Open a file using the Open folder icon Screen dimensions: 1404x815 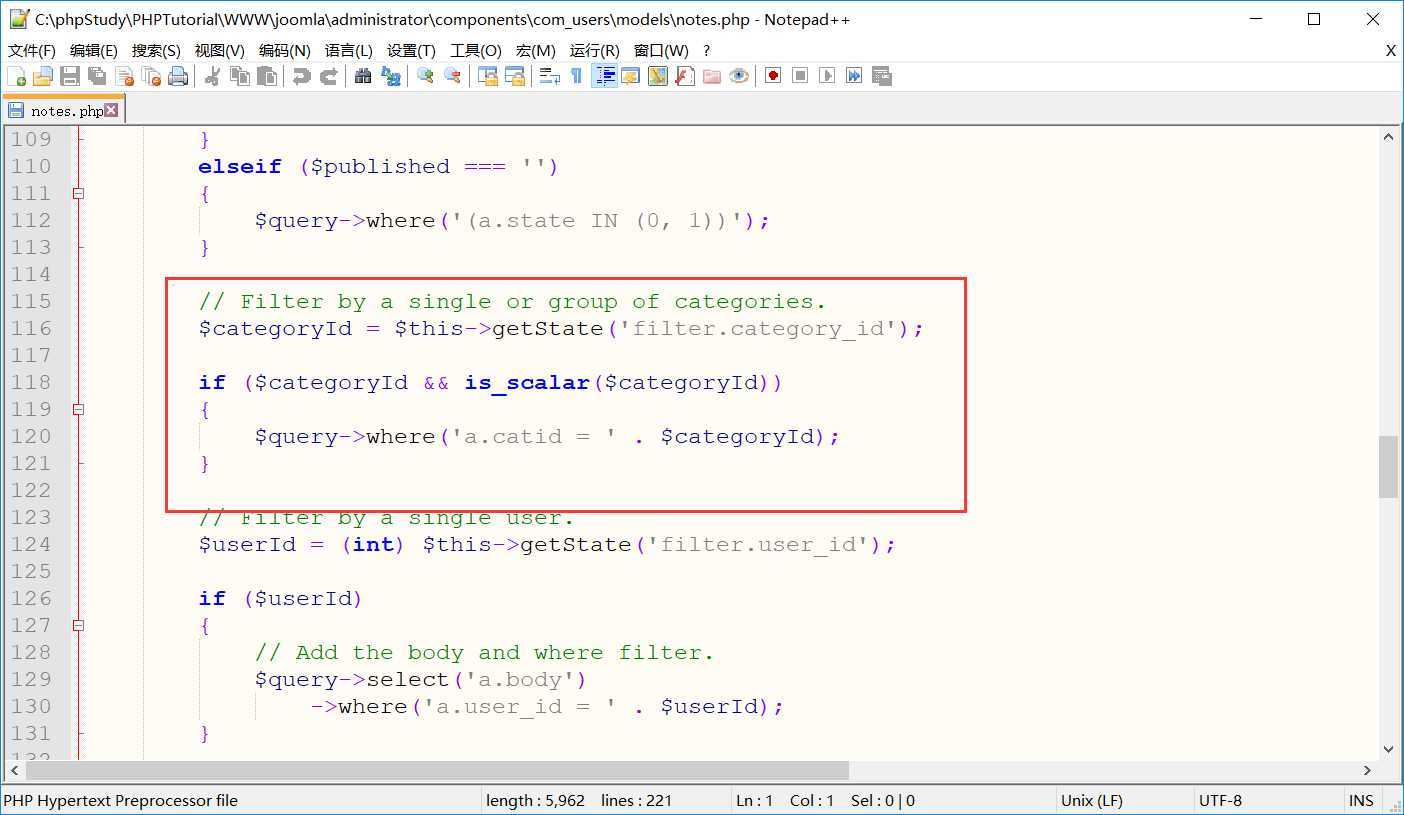(43, 76)
